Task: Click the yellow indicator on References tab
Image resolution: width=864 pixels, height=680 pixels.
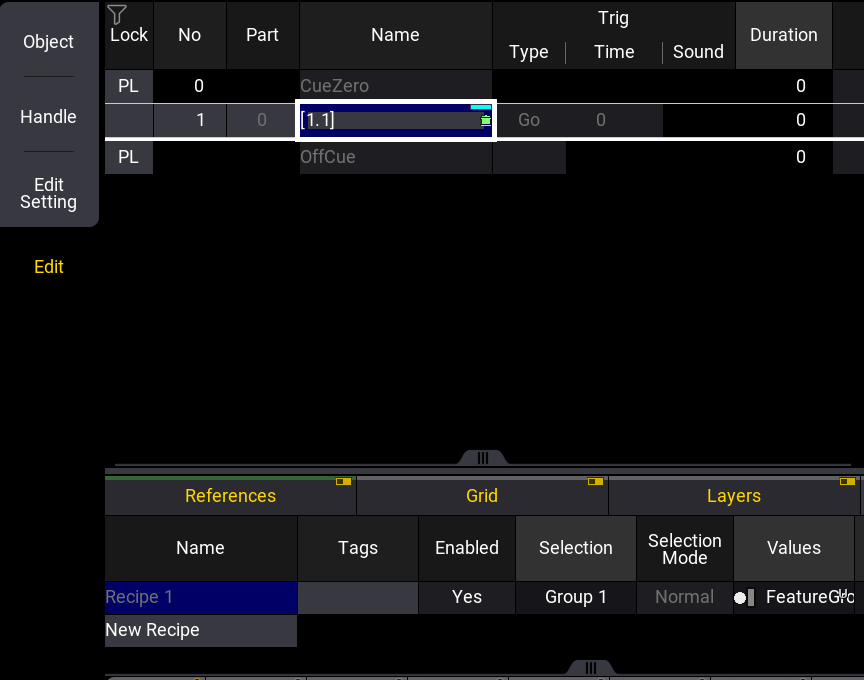Action: tap(343, 482)
